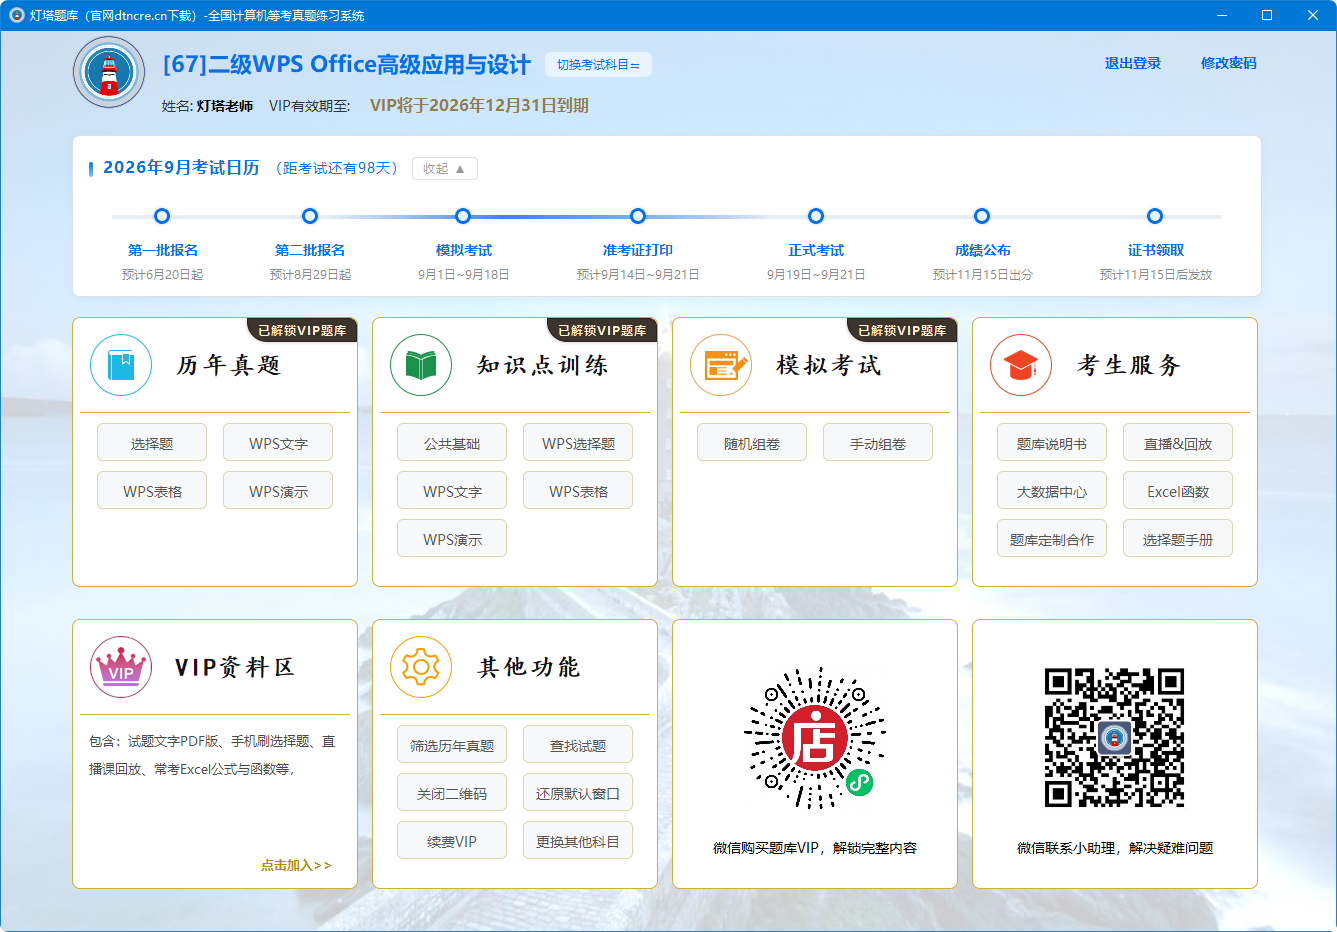Click the 正式考试 timeline node

[816, 216]
